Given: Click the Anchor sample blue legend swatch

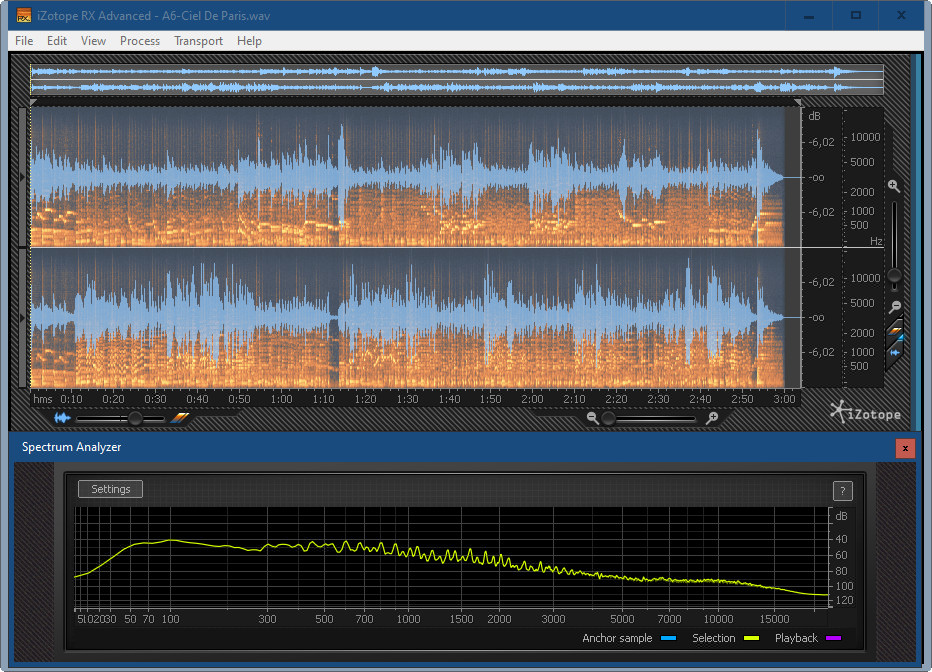Looking at the screenshot, I should 669,638.
